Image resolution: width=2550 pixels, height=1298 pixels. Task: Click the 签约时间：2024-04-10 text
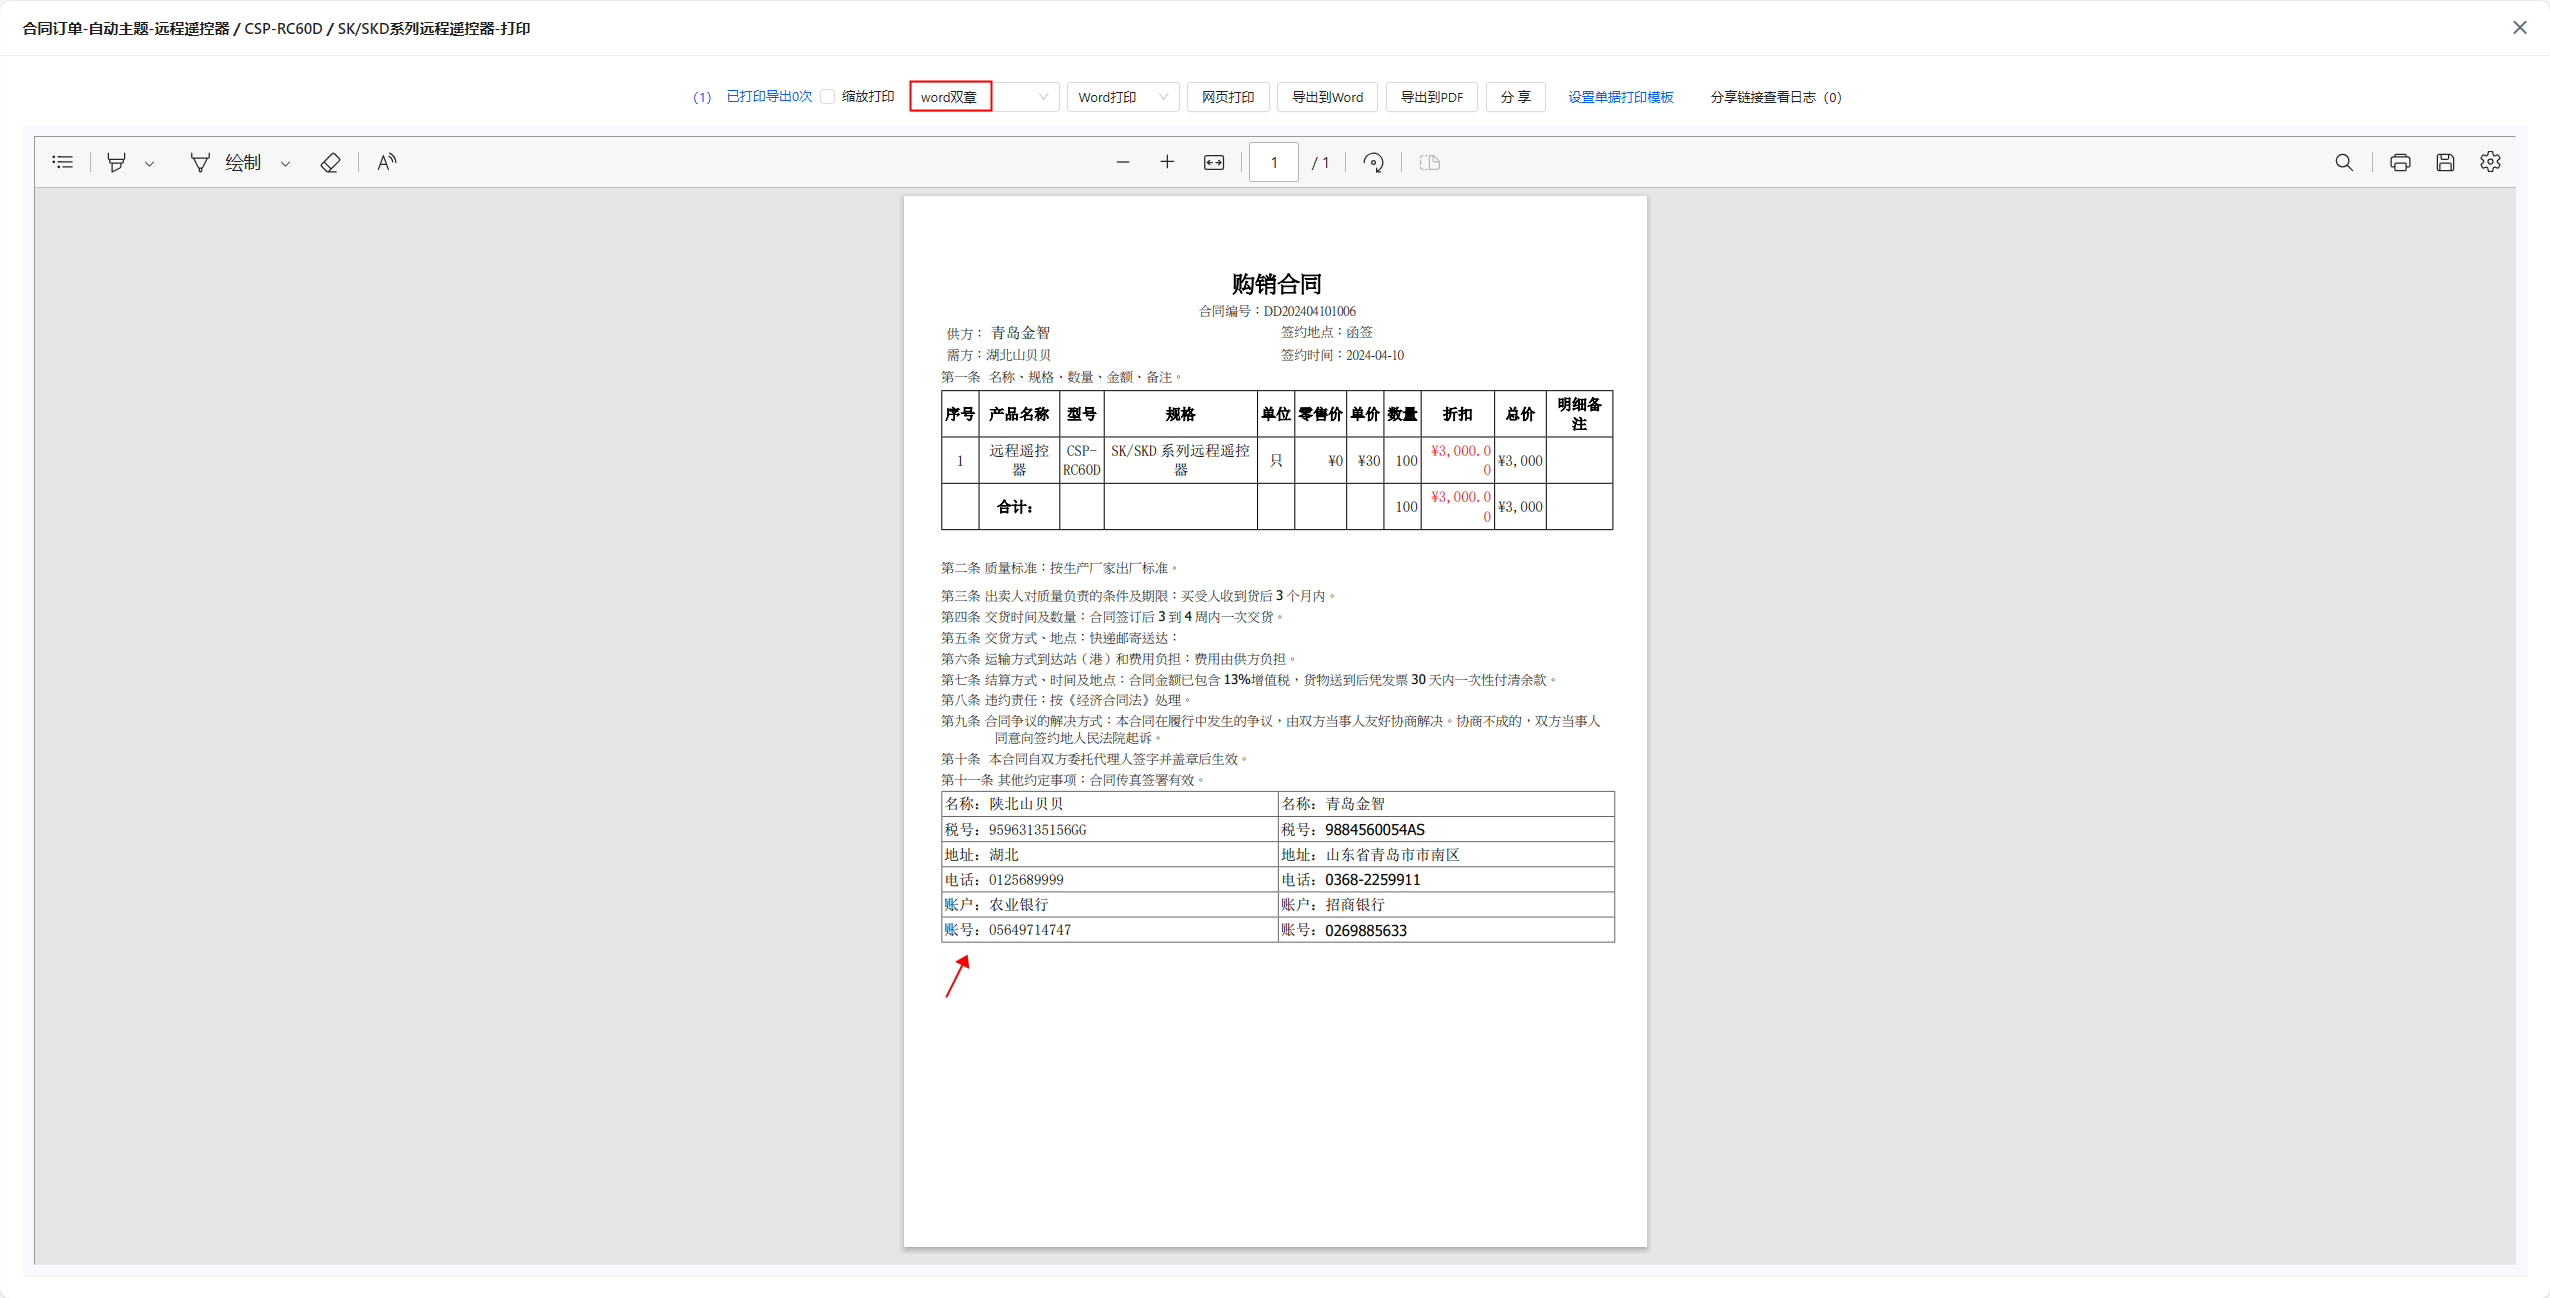tap(1343, 355)
